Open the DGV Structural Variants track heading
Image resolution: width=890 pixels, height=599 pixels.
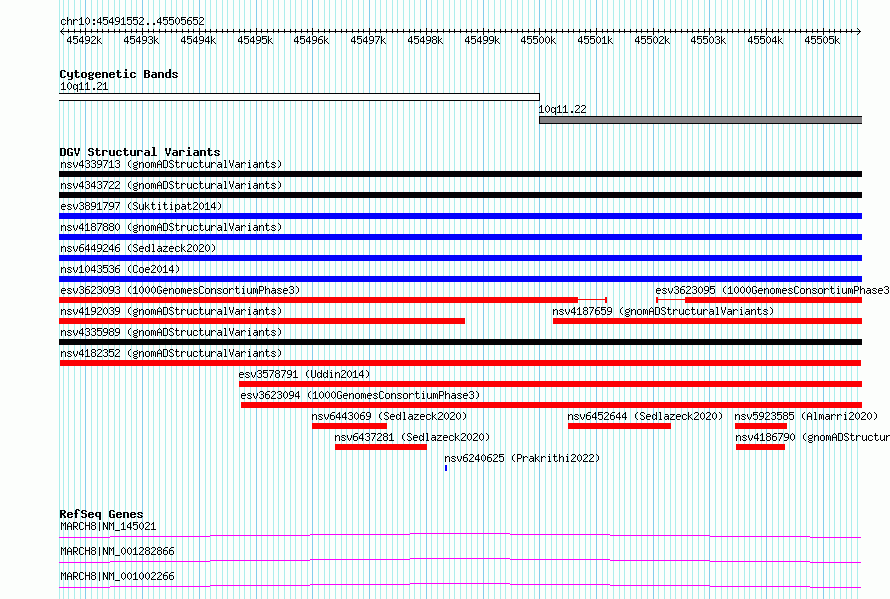[140, 152]
